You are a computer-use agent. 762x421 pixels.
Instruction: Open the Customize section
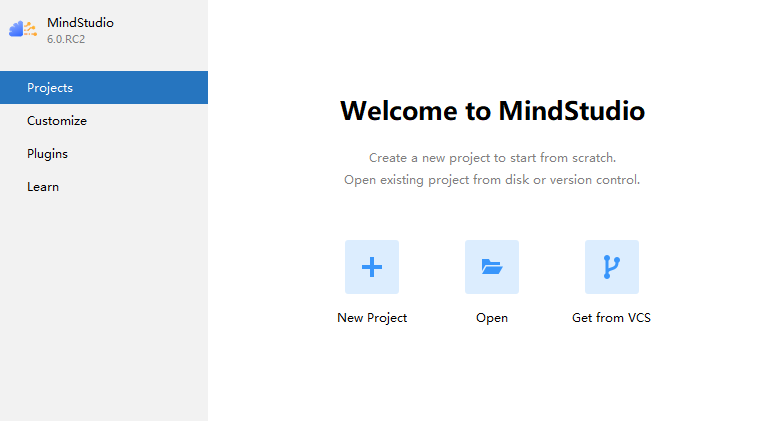tap(104, 121)
